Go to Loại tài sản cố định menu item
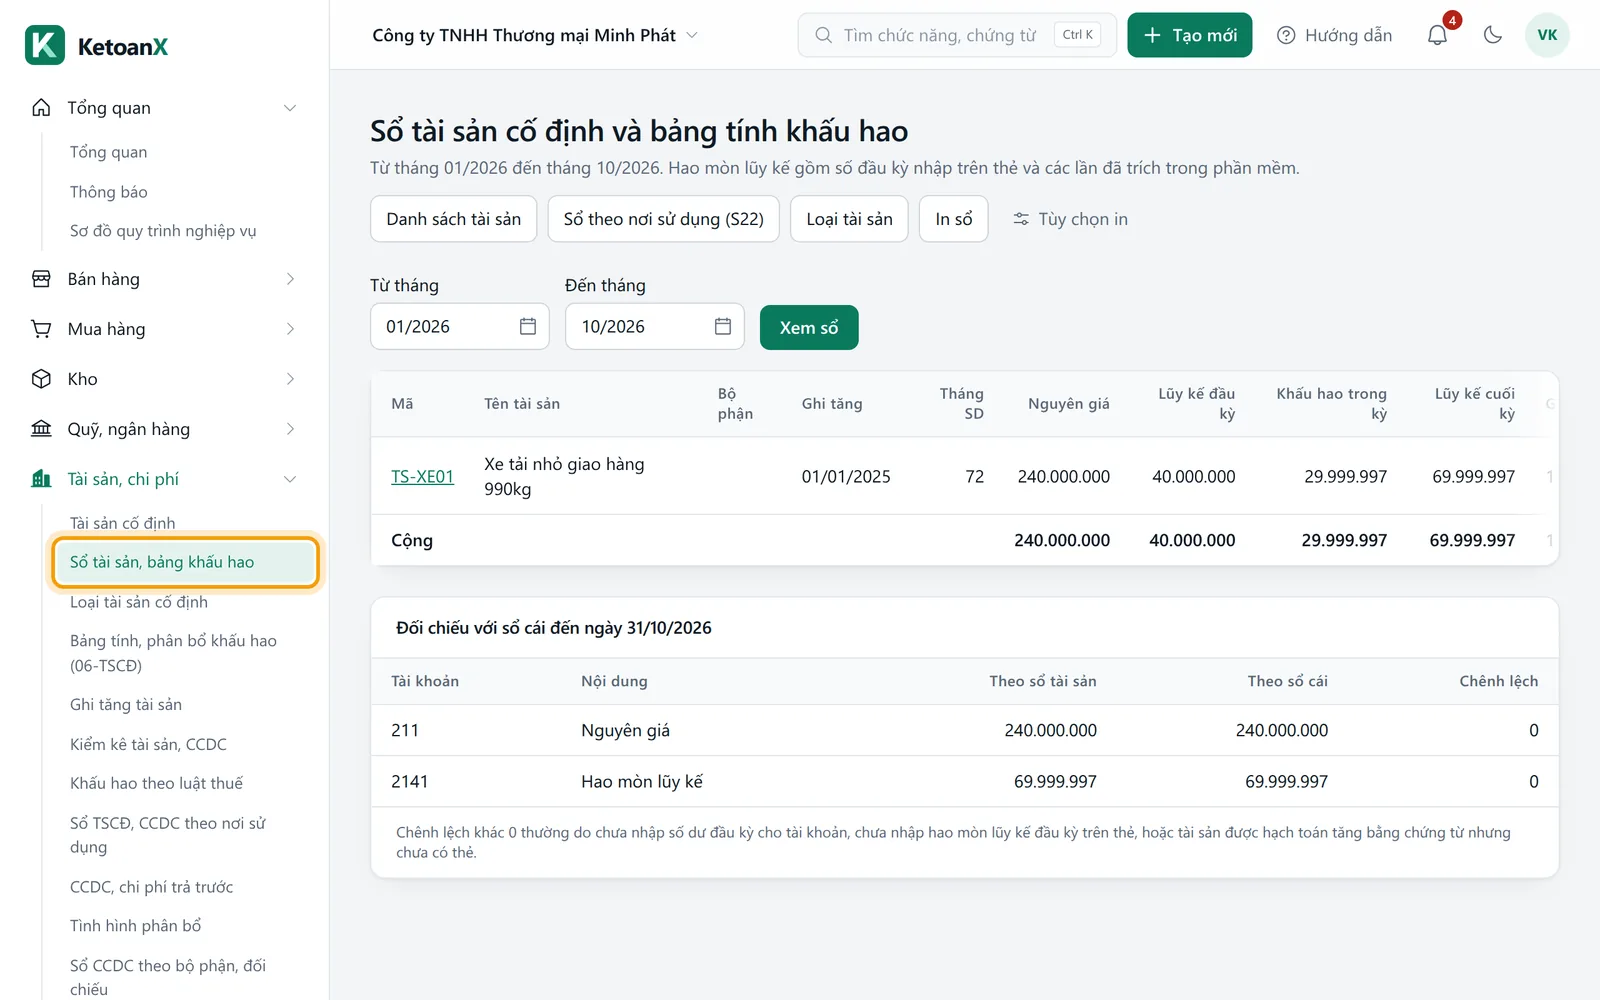This screenshot has width=1600, height=1000. click(x=139, y=602)
